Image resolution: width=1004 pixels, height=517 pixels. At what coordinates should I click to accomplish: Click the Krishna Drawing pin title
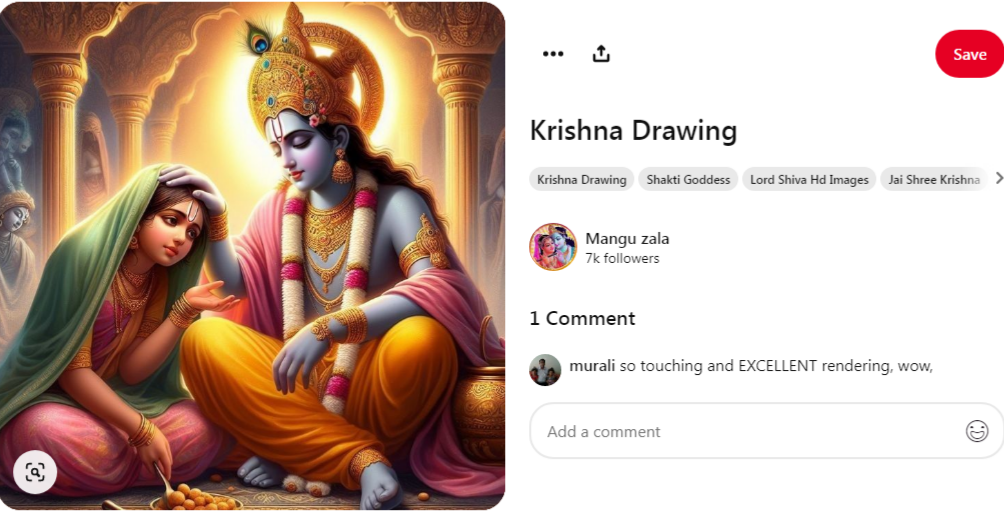point(633,131)
